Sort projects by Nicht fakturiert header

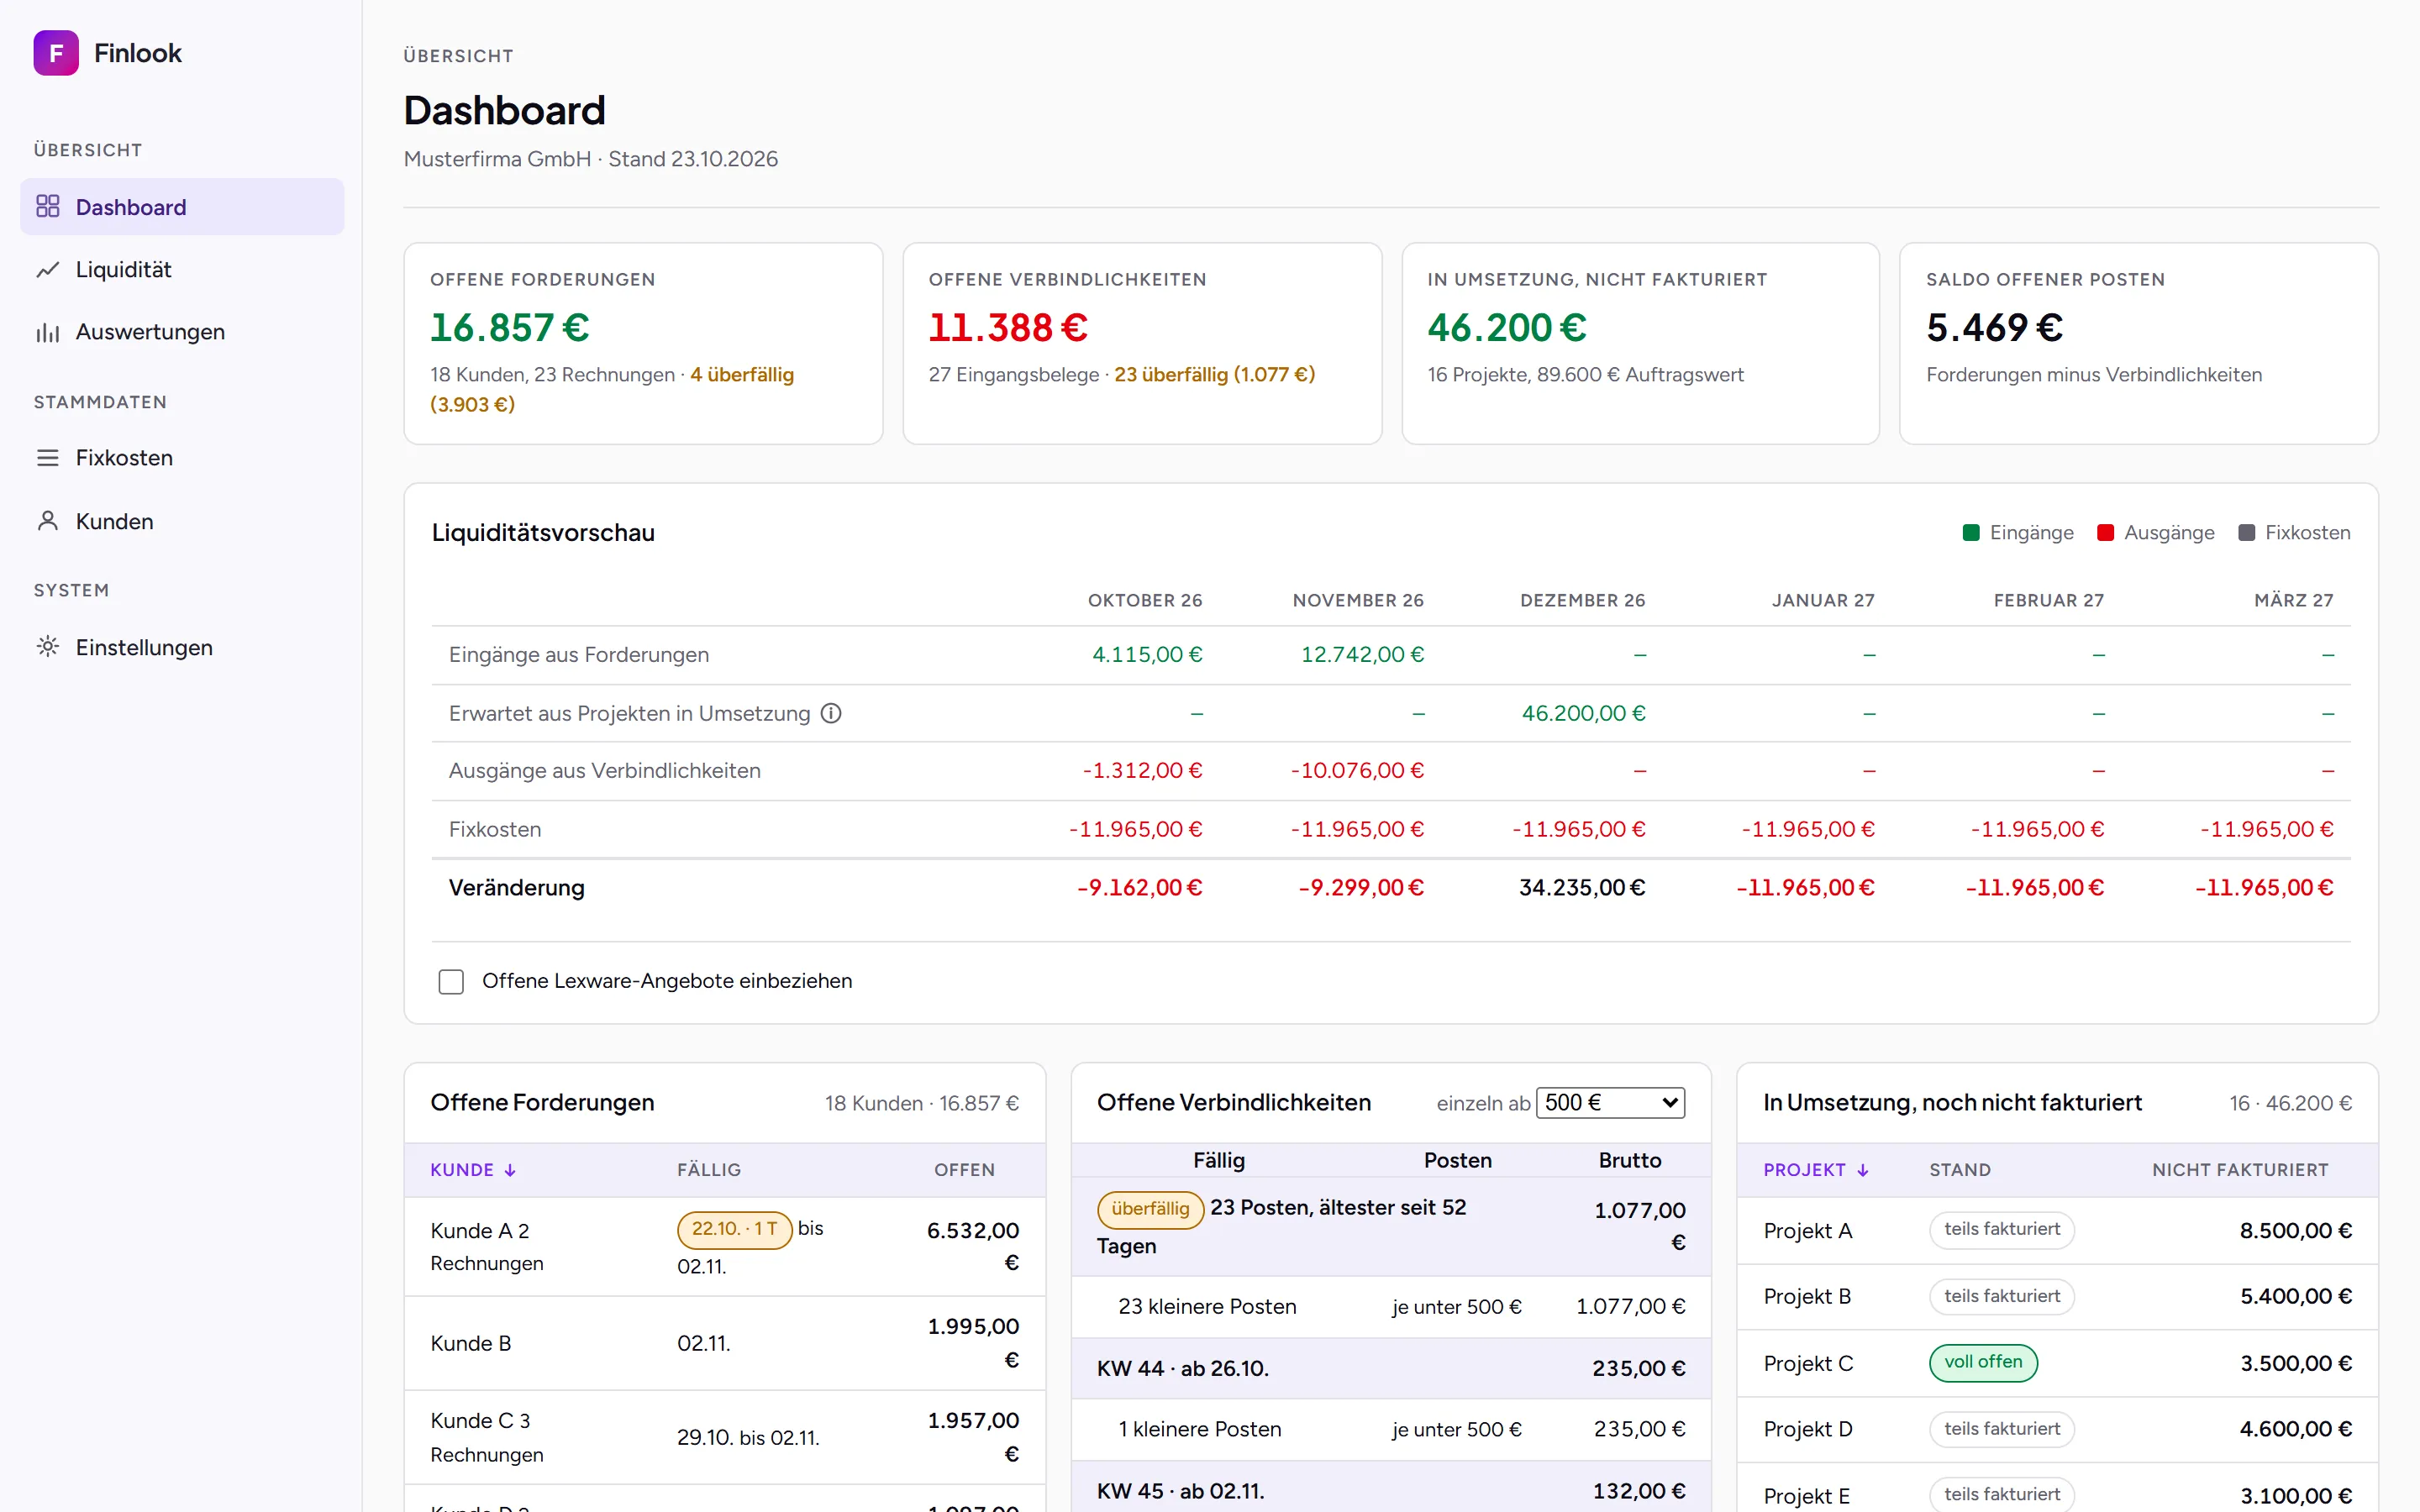tap(2240, 1170)
